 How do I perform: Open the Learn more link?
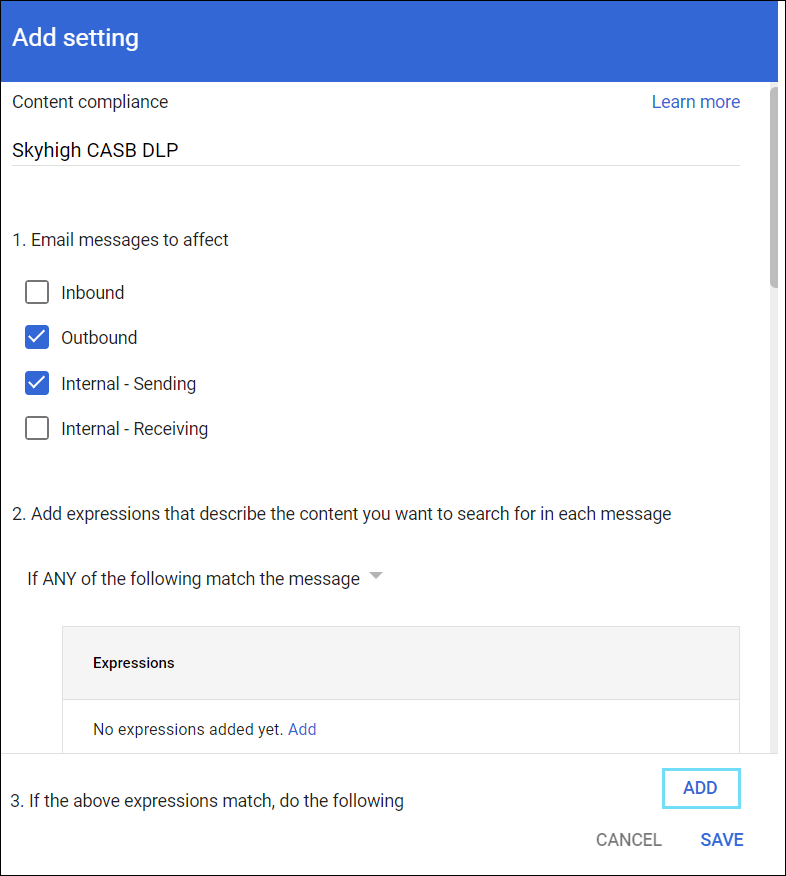[x=696, y=101]
